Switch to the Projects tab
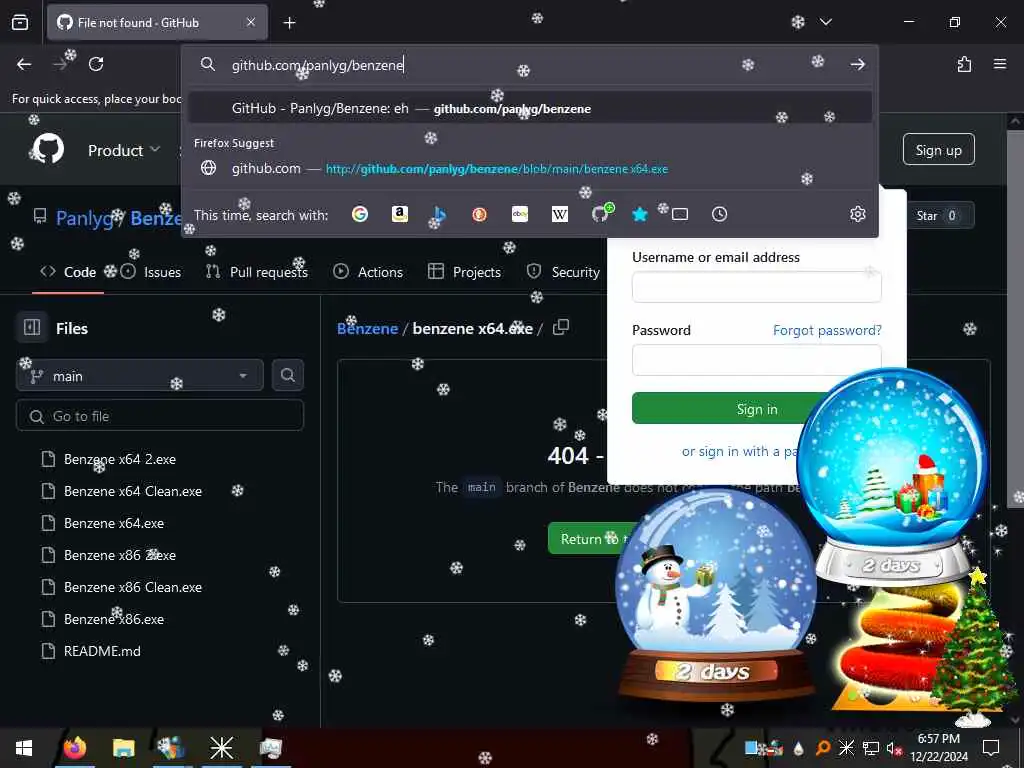This screenshot has width=1024, height=768. tap(464, 272)
